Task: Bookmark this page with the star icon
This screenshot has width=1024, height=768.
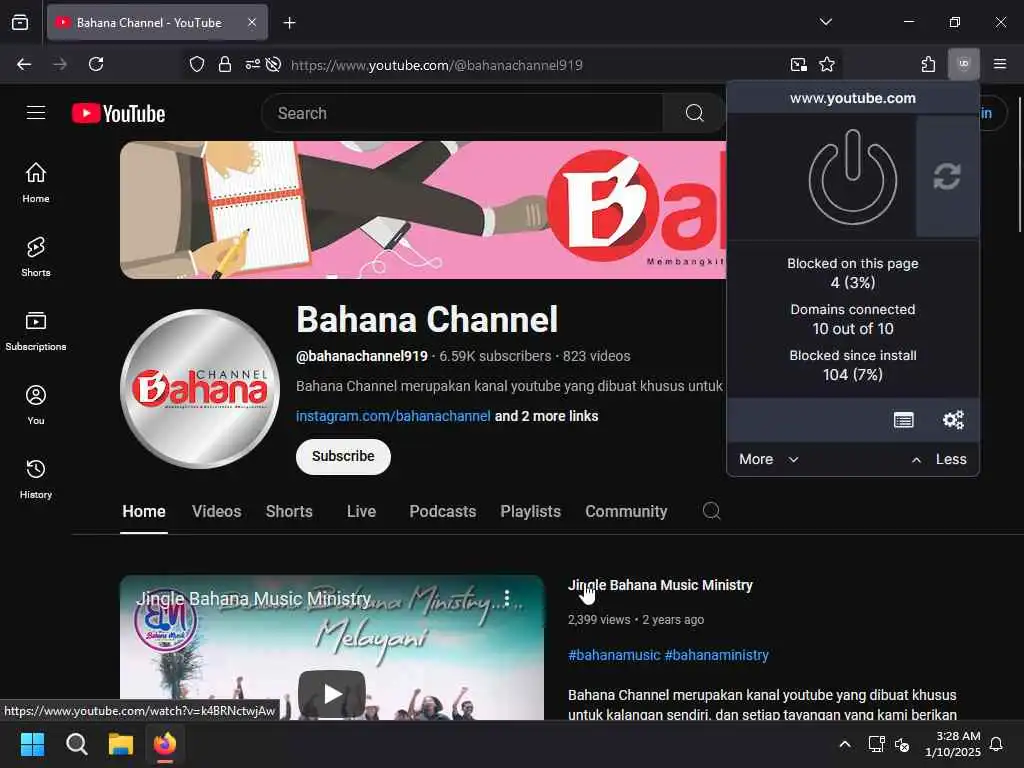Action: (x=827, y=64)
